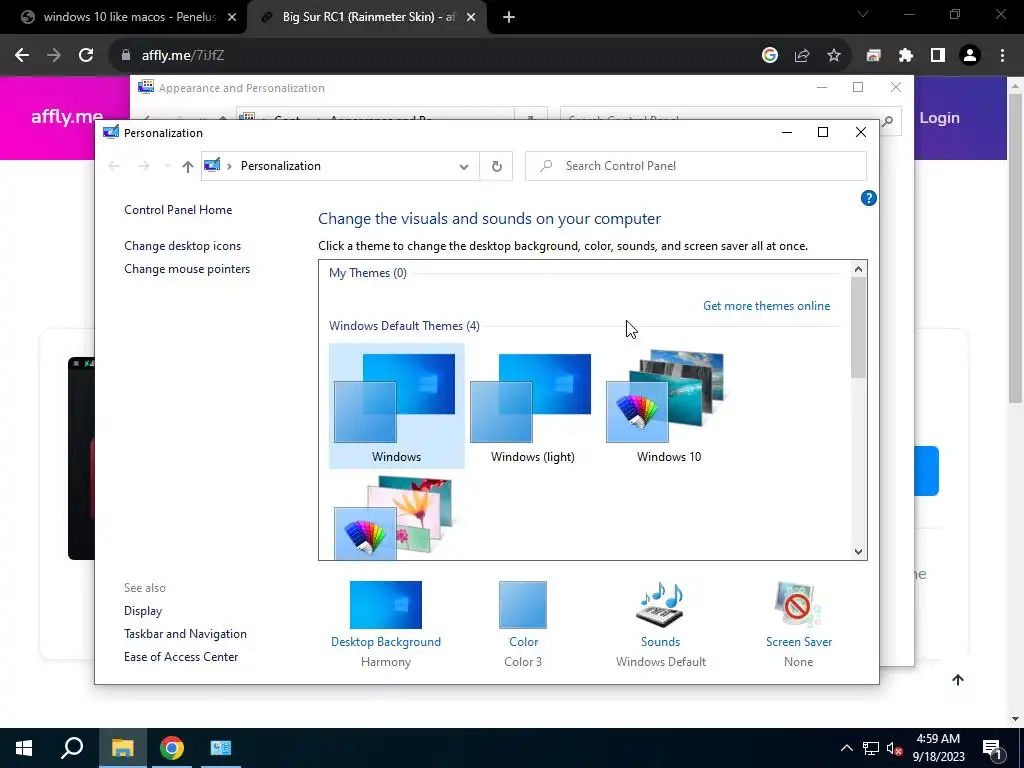Screen dimensions: 1024x768
Task: Click Change desktop icons link
Action: coord(182,246)
